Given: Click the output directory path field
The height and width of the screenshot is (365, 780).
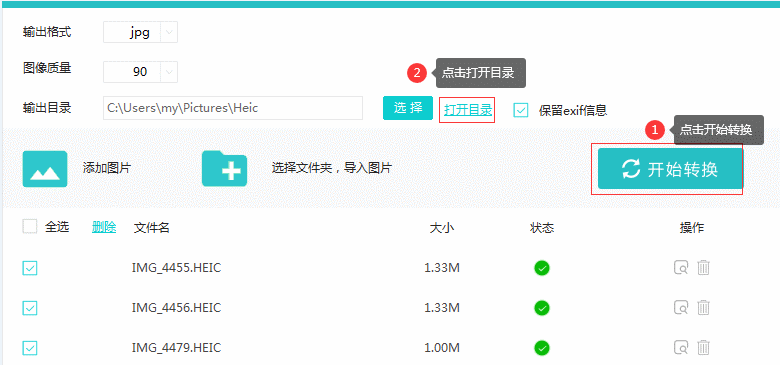Looking at the screenshot, I should pyautogui.click(x=233, y=108).
